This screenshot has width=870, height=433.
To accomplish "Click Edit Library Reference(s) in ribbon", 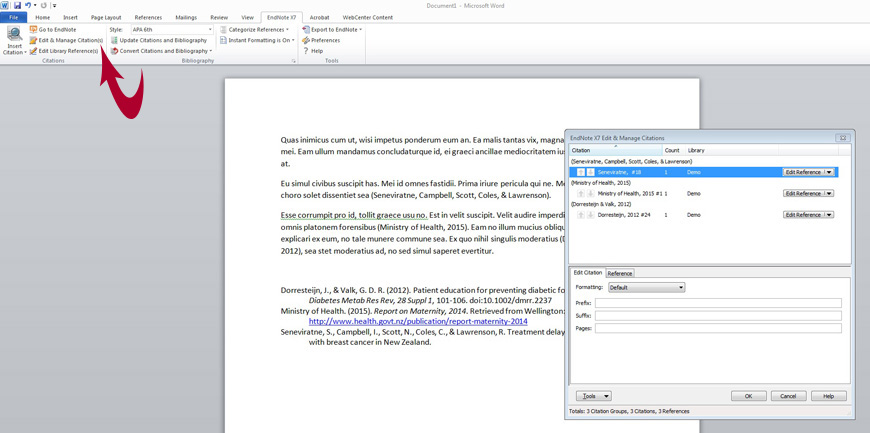I will click(x=64, y=51).
